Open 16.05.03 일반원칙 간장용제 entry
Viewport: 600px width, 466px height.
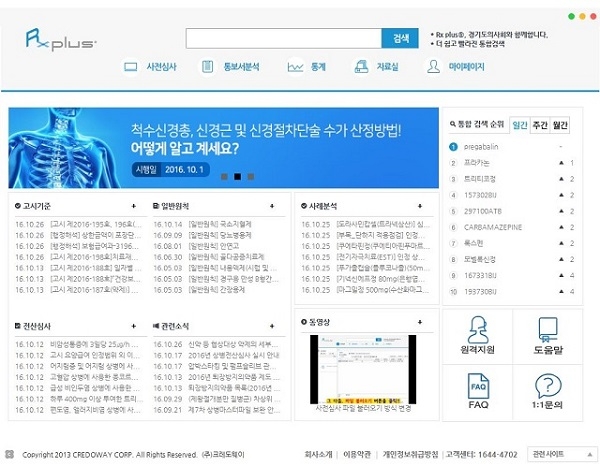[199, 290]
